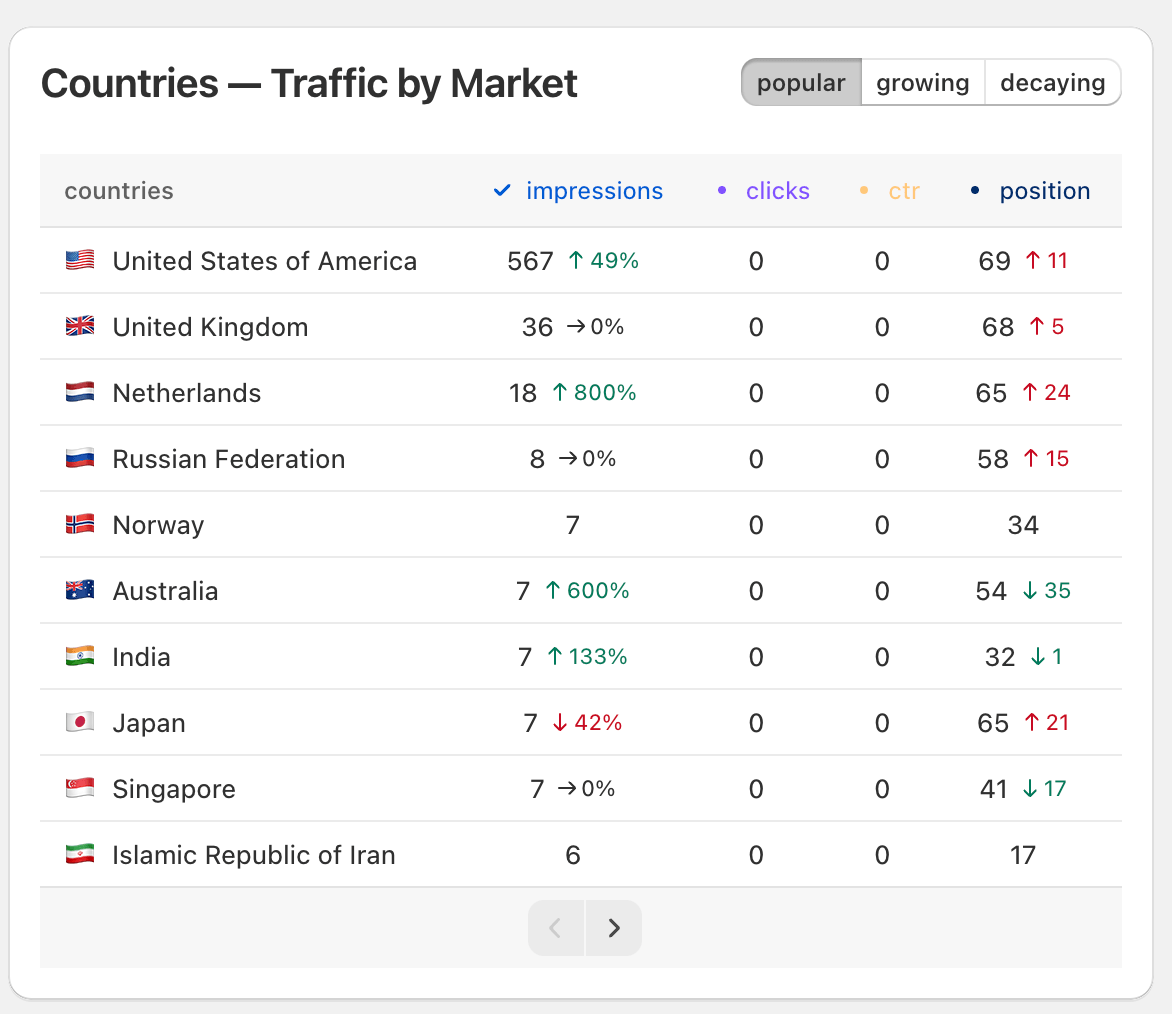
Task: Click the United Kingdom flag icon
Action: (x=79, y=326)
